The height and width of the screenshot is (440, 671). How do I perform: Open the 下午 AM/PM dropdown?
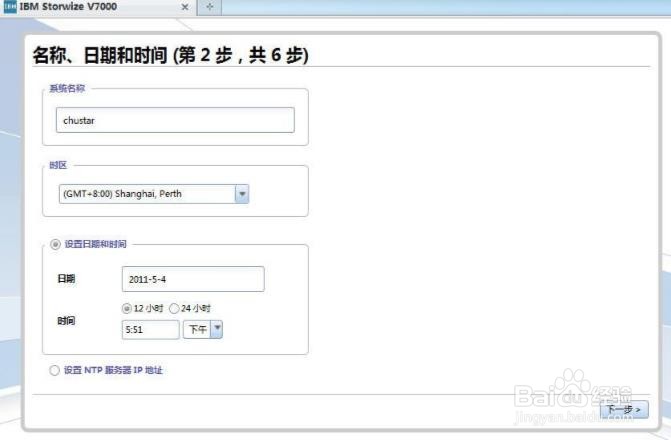pos(203,330)
